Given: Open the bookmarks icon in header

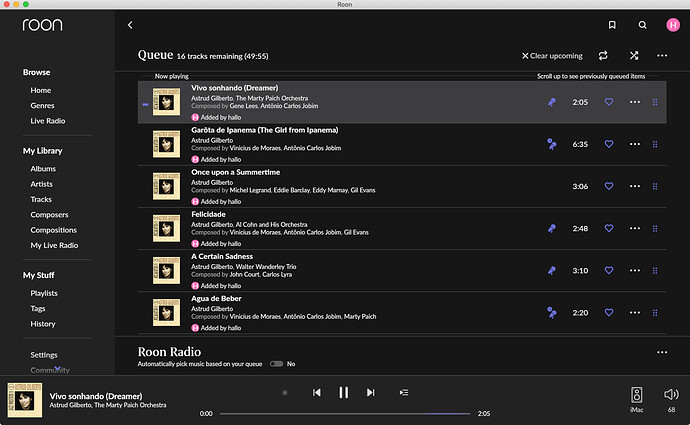Looking at the screenshot, I should [x=612, y=25].
